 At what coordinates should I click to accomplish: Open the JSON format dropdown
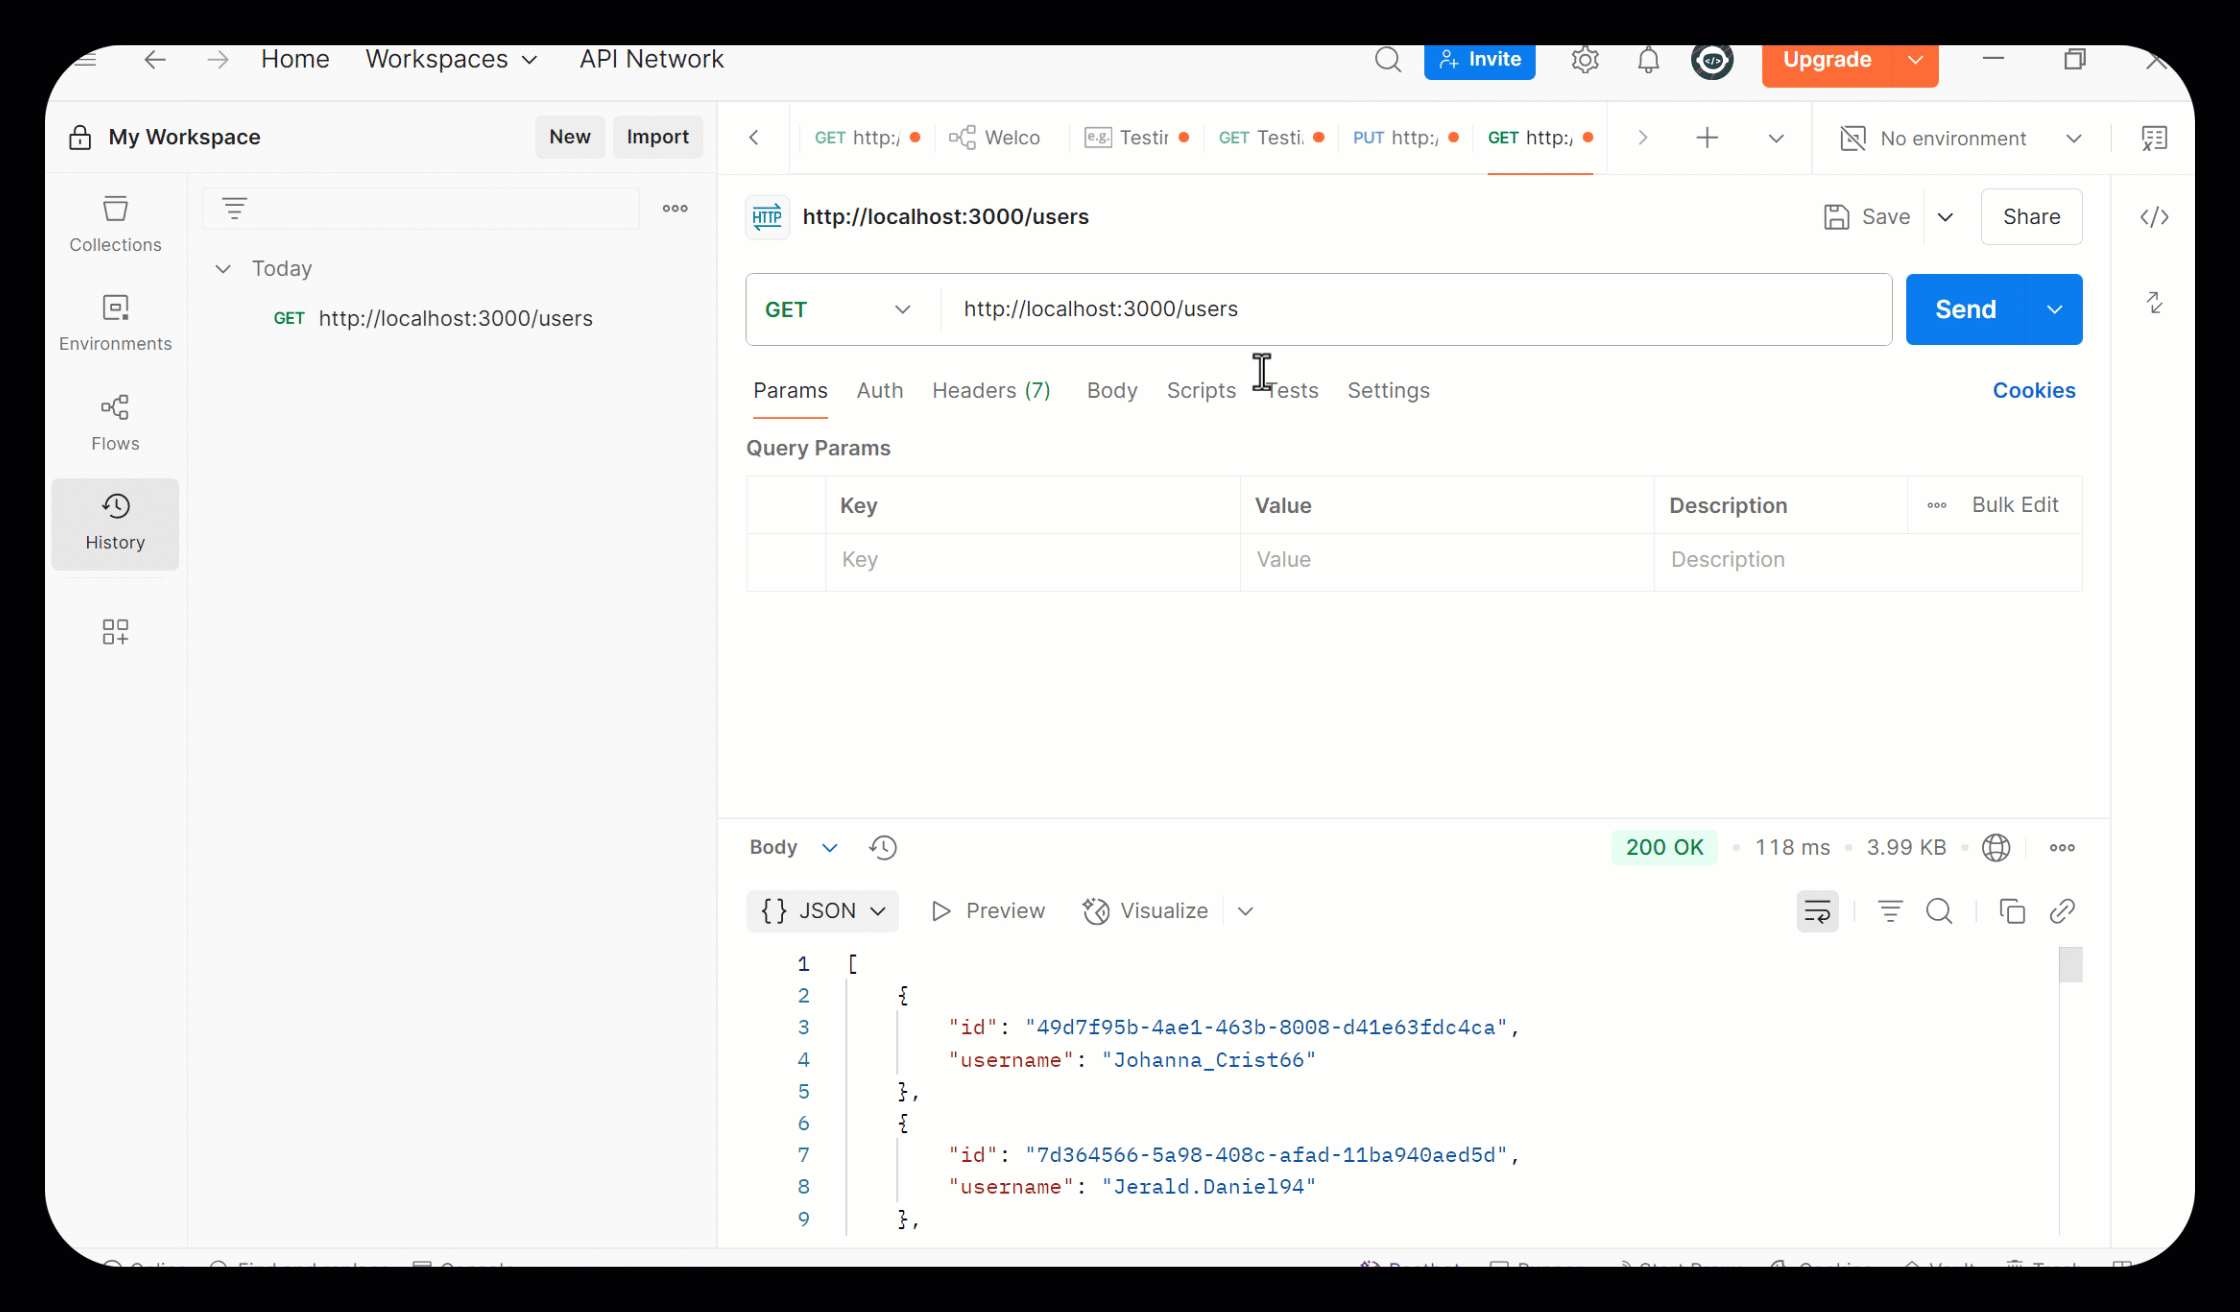coord(823,911)
